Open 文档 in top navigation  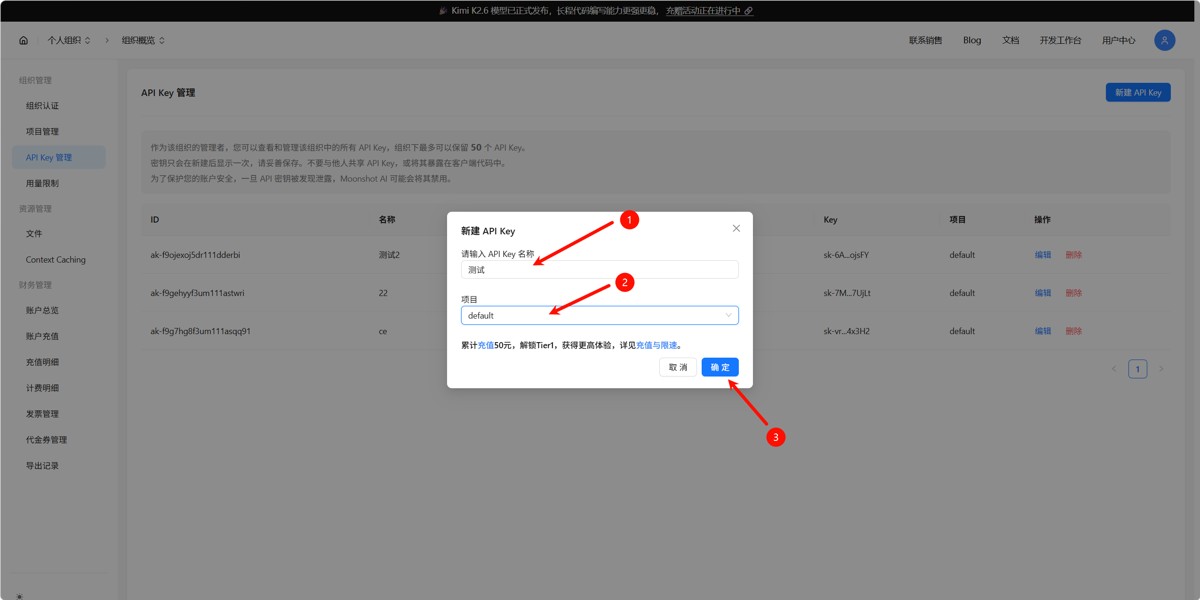click(x=1010, y=41)
